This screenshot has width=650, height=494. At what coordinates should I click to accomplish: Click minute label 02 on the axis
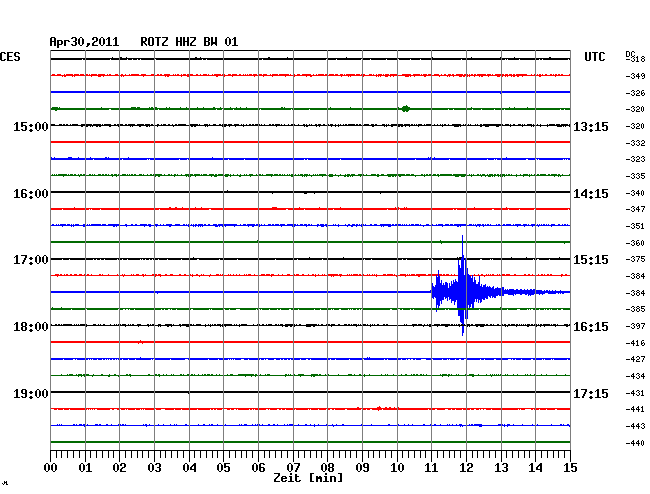tap(119, 468)
